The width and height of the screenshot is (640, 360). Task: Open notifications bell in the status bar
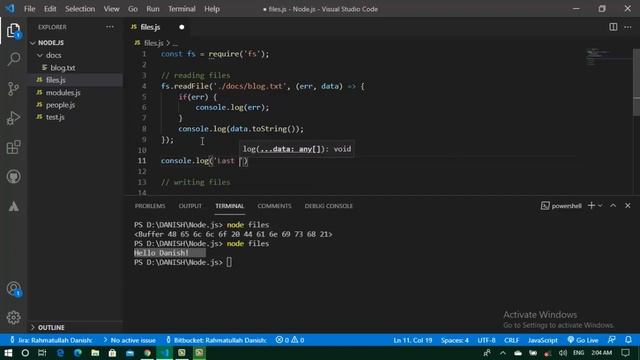[x=628, y=340]
